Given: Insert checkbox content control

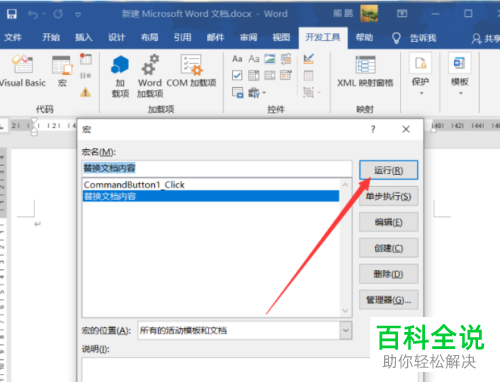Looking at the screenshot, I should [x=237, y=75].
